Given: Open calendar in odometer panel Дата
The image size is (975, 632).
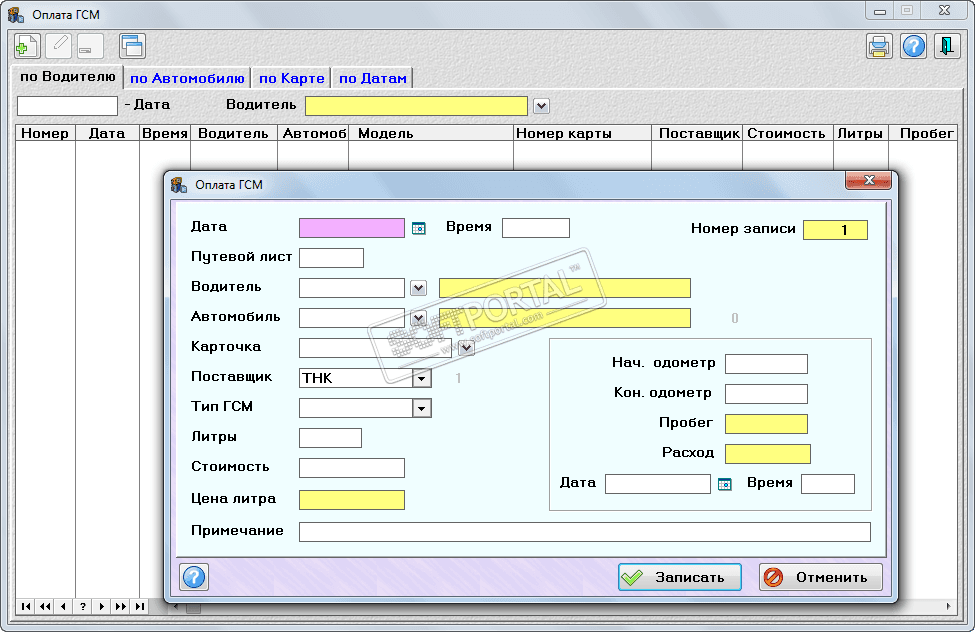Looking at the screenshot, I should [x=724, y=485].
